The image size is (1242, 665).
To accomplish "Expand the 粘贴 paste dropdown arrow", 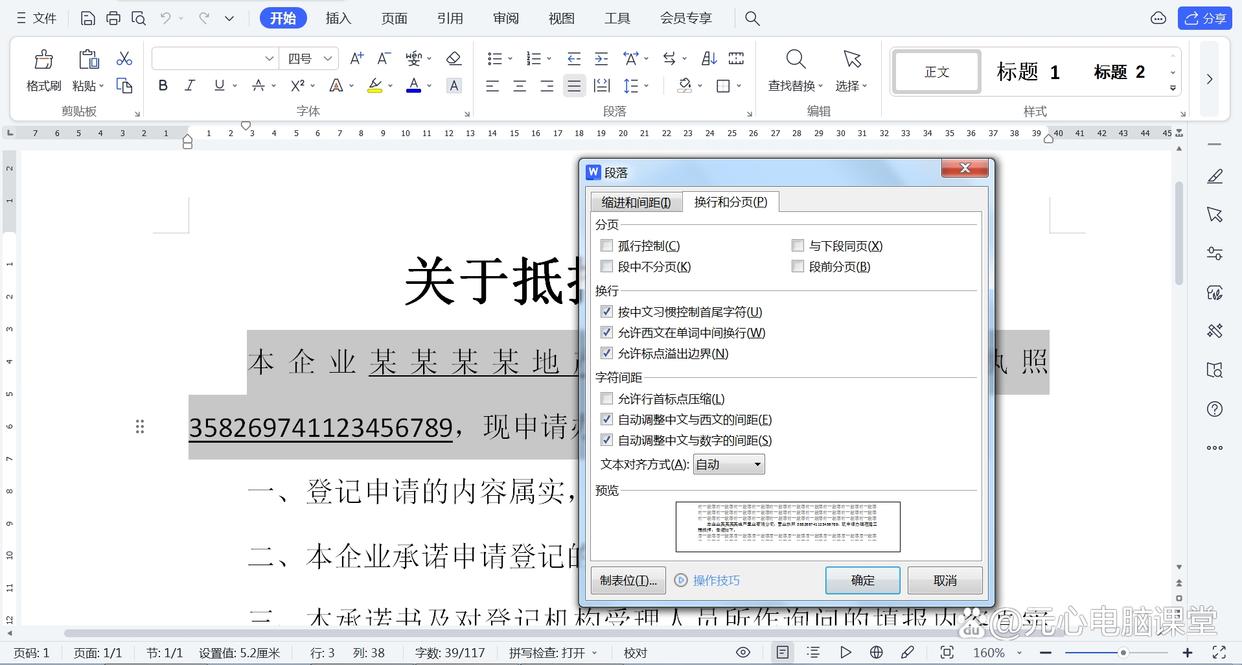I will click(101, 87).
